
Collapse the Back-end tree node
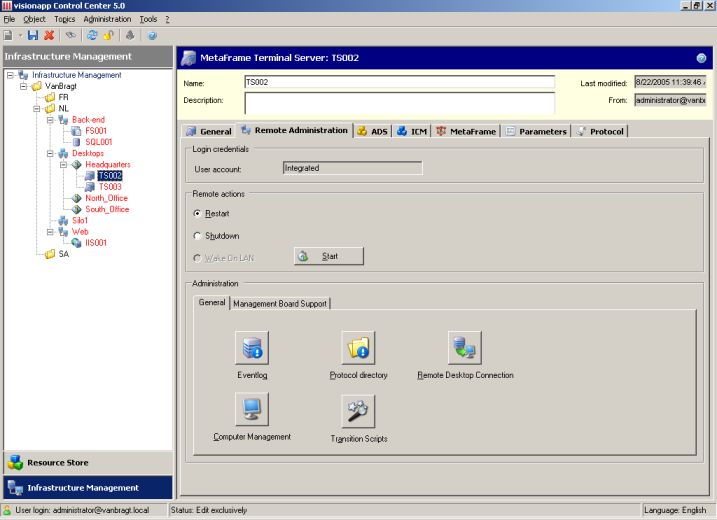(50, 120)
